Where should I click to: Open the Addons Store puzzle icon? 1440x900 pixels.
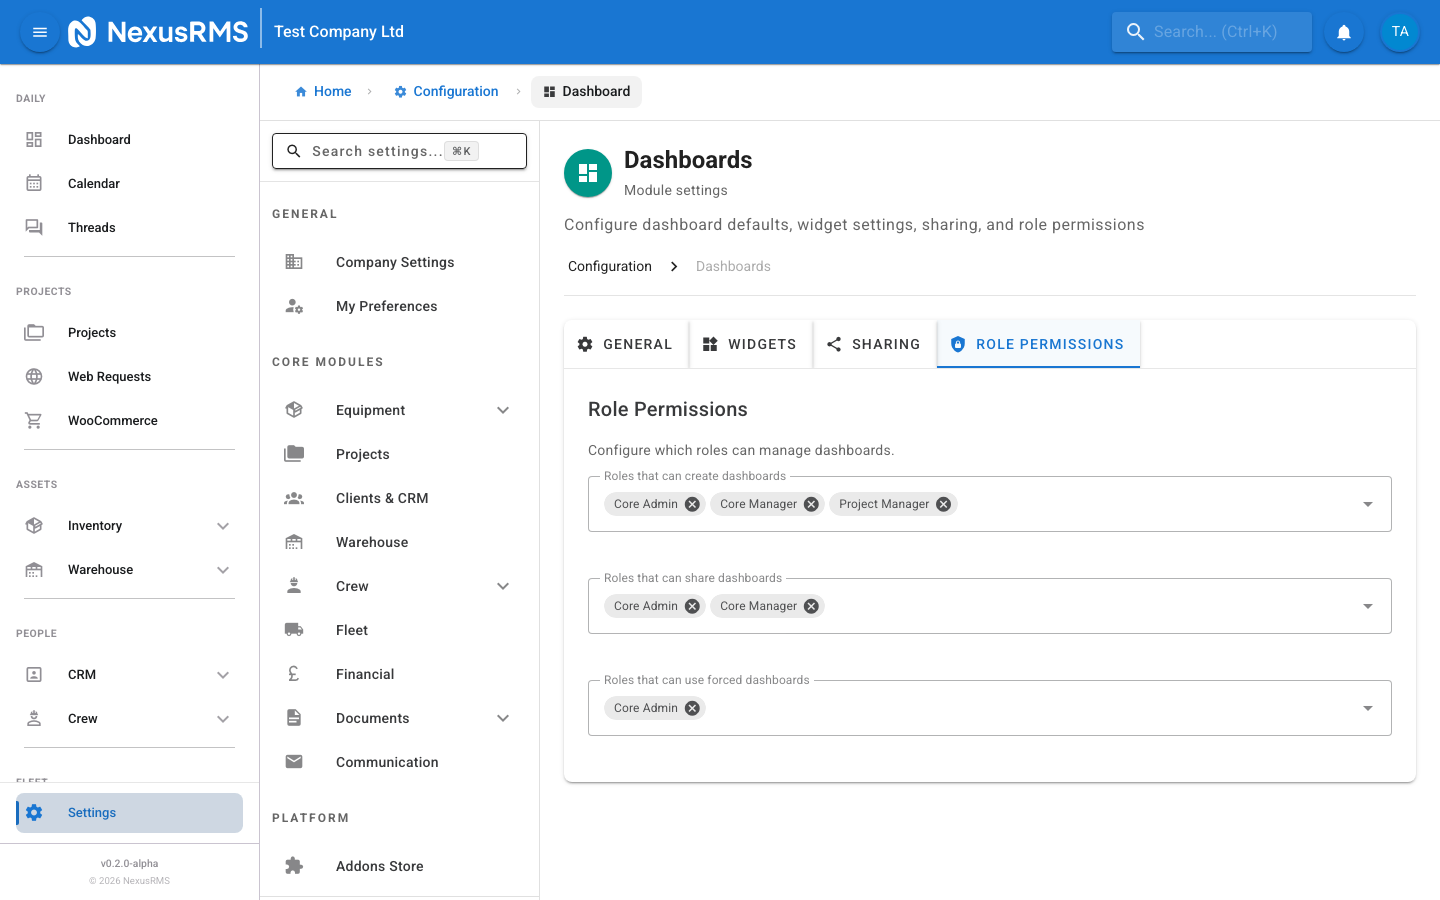(x=293, y=865)
